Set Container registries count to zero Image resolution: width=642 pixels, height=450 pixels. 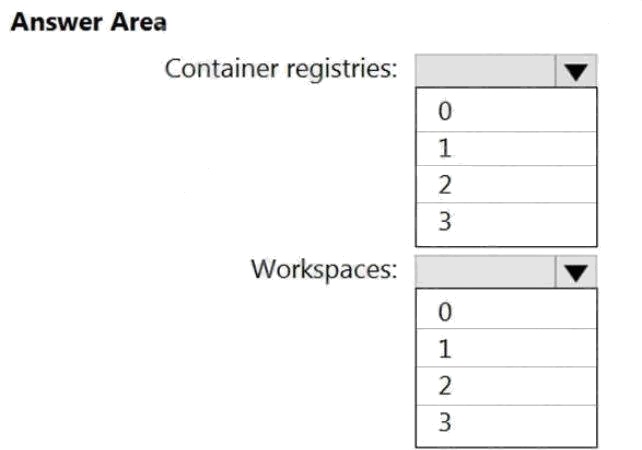coord(505,112)
